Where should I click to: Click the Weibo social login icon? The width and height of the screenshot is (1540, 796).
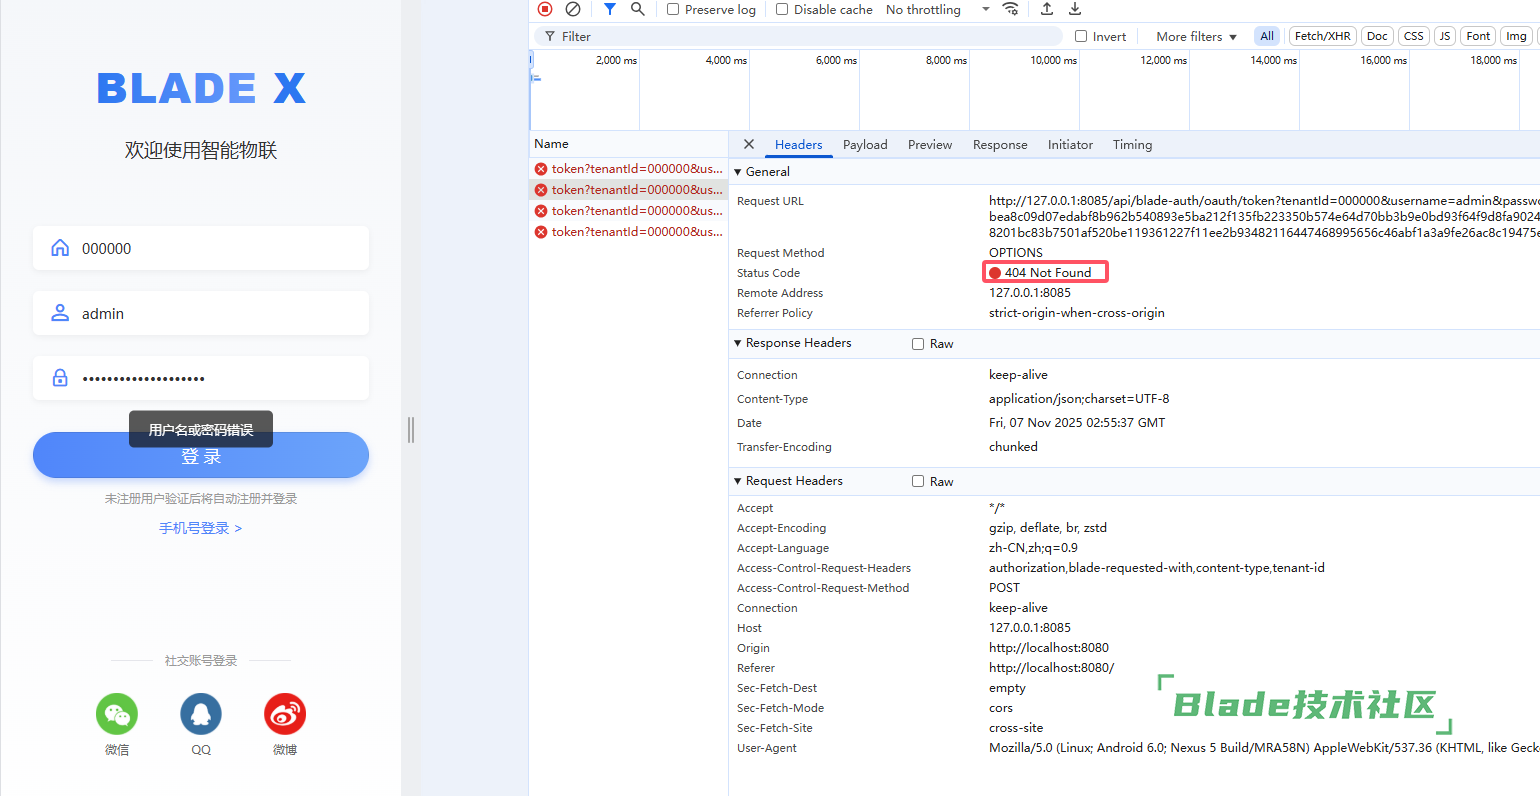(x=285, y=714)
